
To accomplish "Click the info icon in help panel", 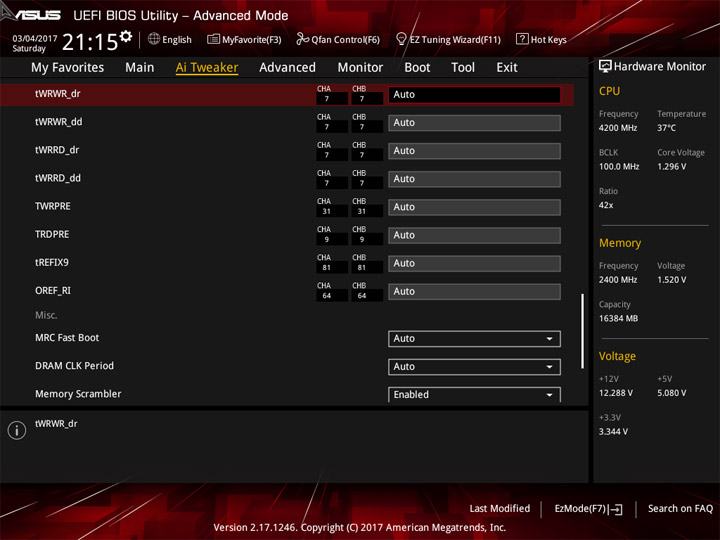I will click(x=17, y=430).
